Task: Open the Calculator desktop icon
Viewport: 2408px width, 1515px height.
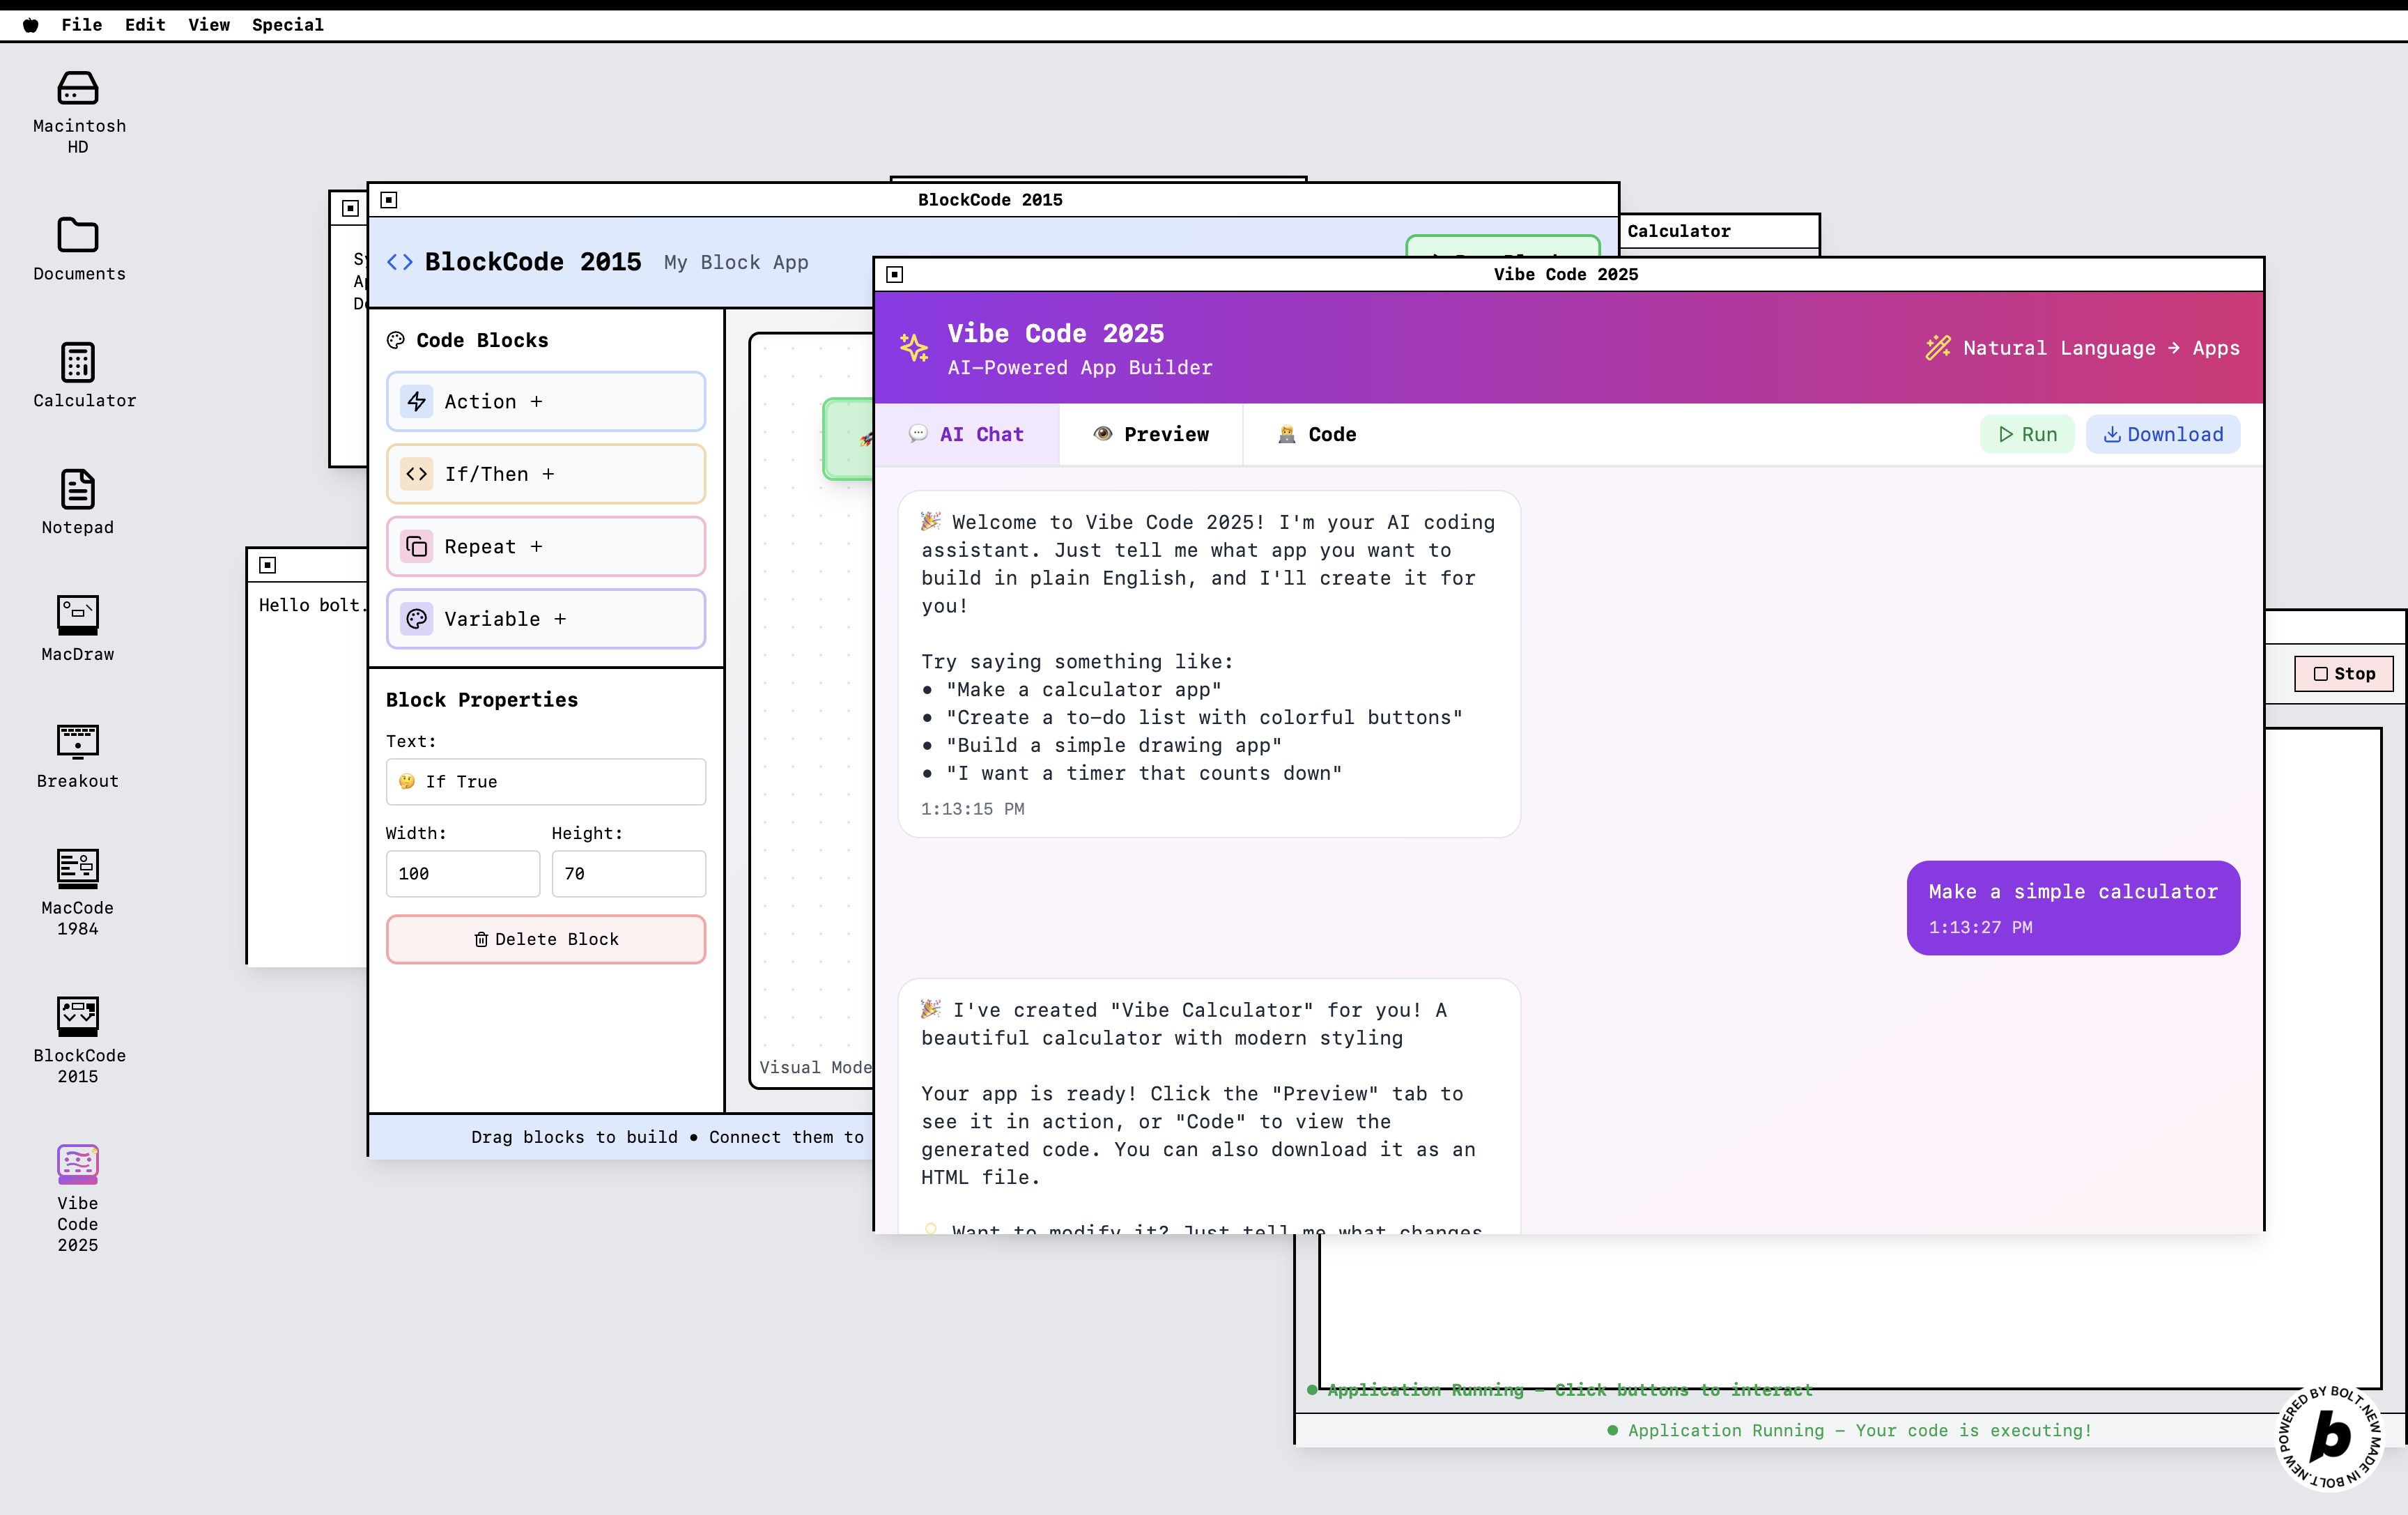Action: 77,362
